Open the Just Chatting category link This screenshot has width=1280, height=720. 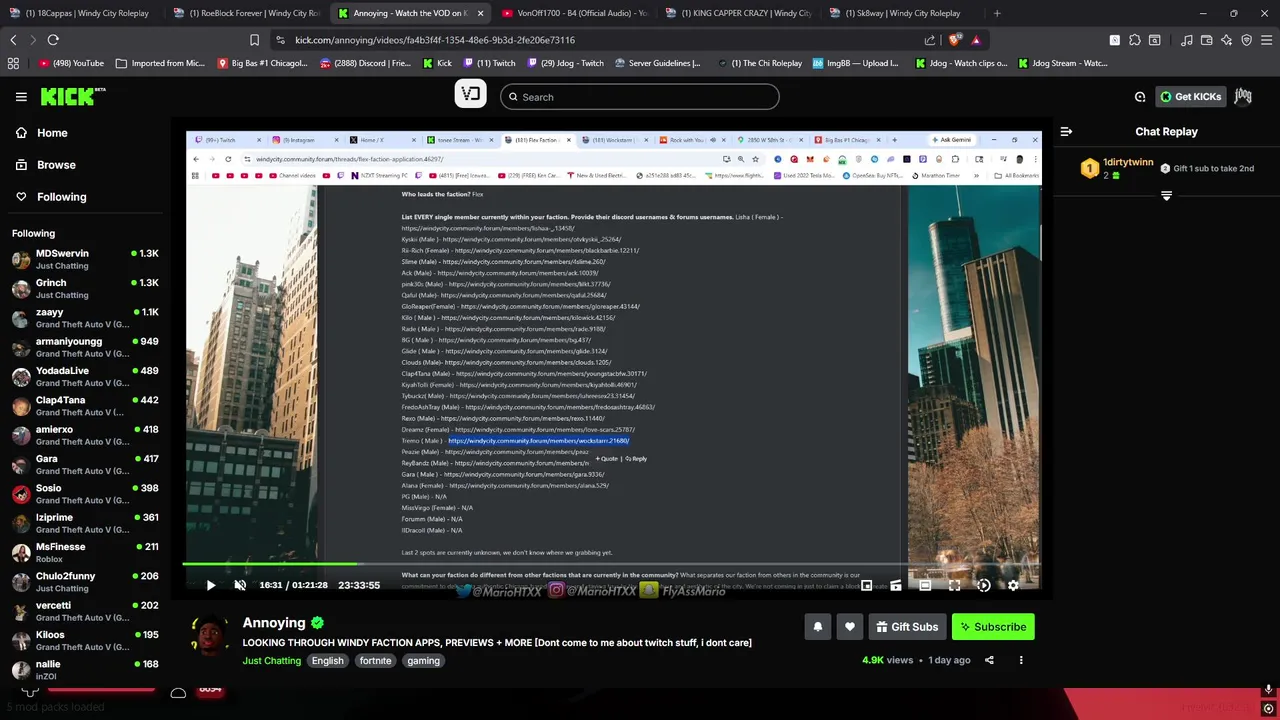pyautogui.click(x=271, y=660)
